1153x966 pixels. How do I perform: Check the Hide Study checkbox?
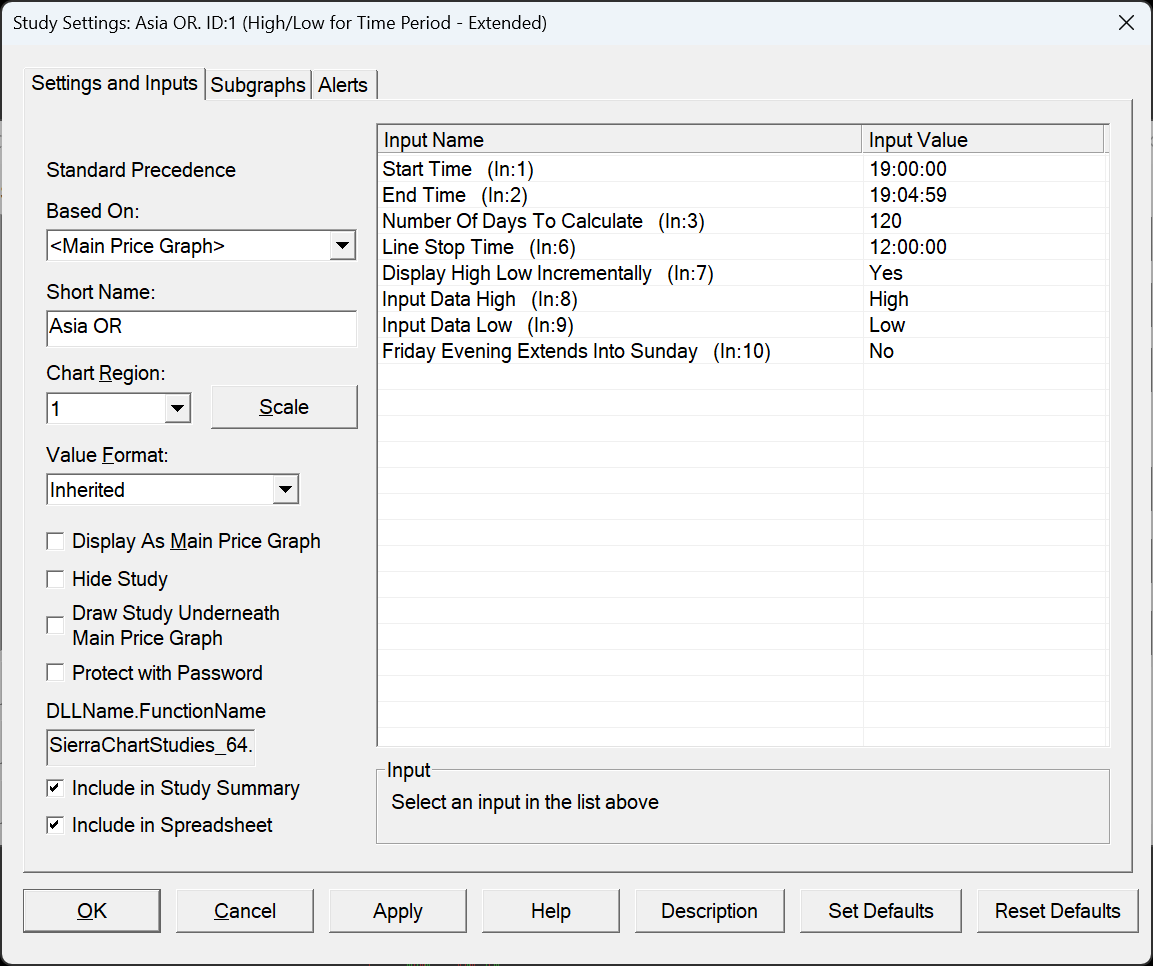tap(56, 580)
